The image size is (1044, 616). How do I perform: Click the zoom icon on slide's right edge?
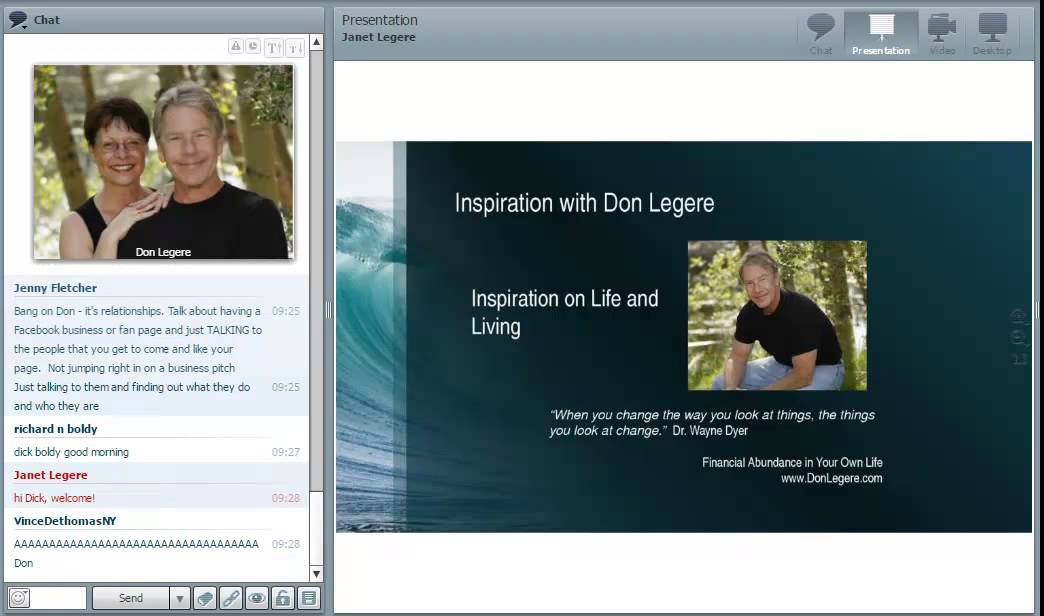(1018, 337)
